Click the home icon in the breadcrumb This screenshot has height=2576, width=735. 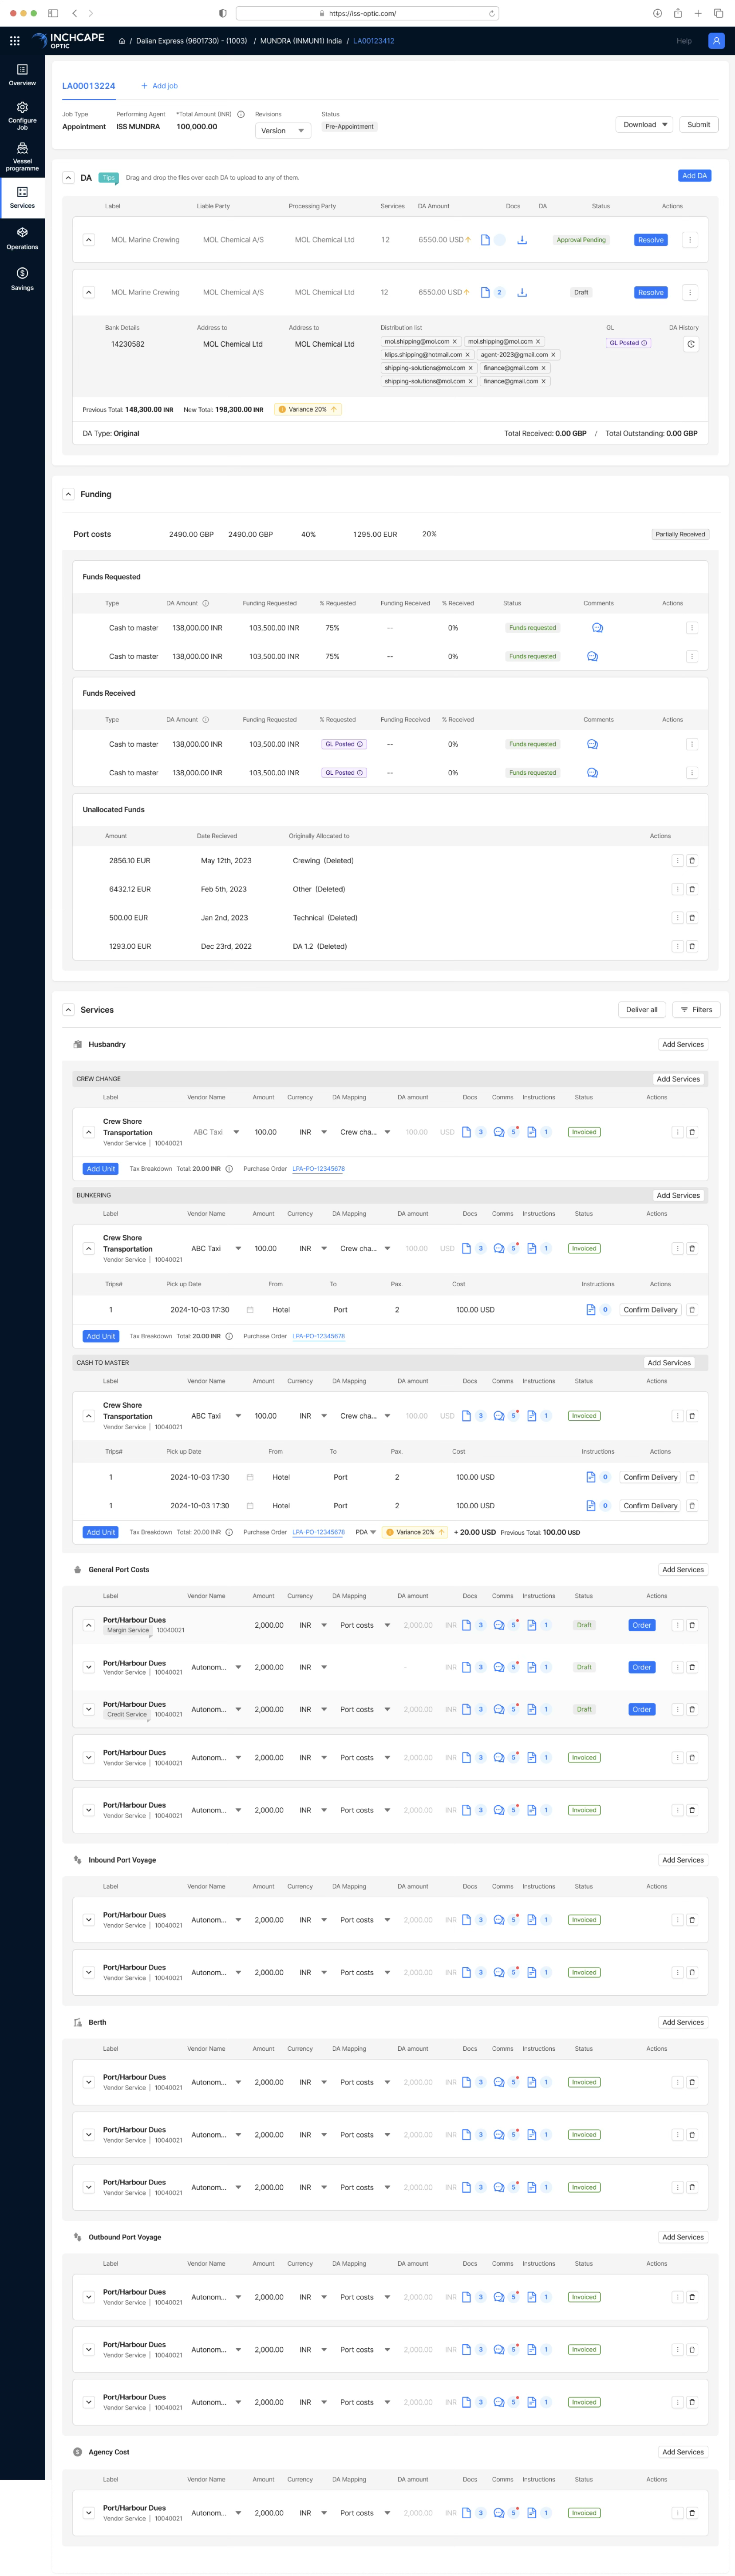[x=122, y=41]
